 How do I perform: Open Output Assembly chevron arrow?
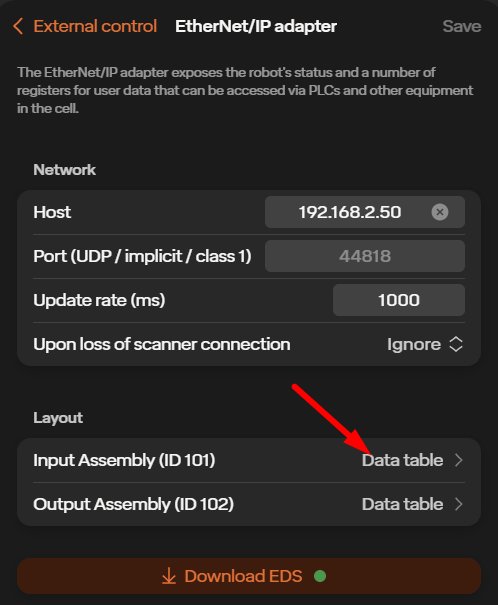coord(458,504)
